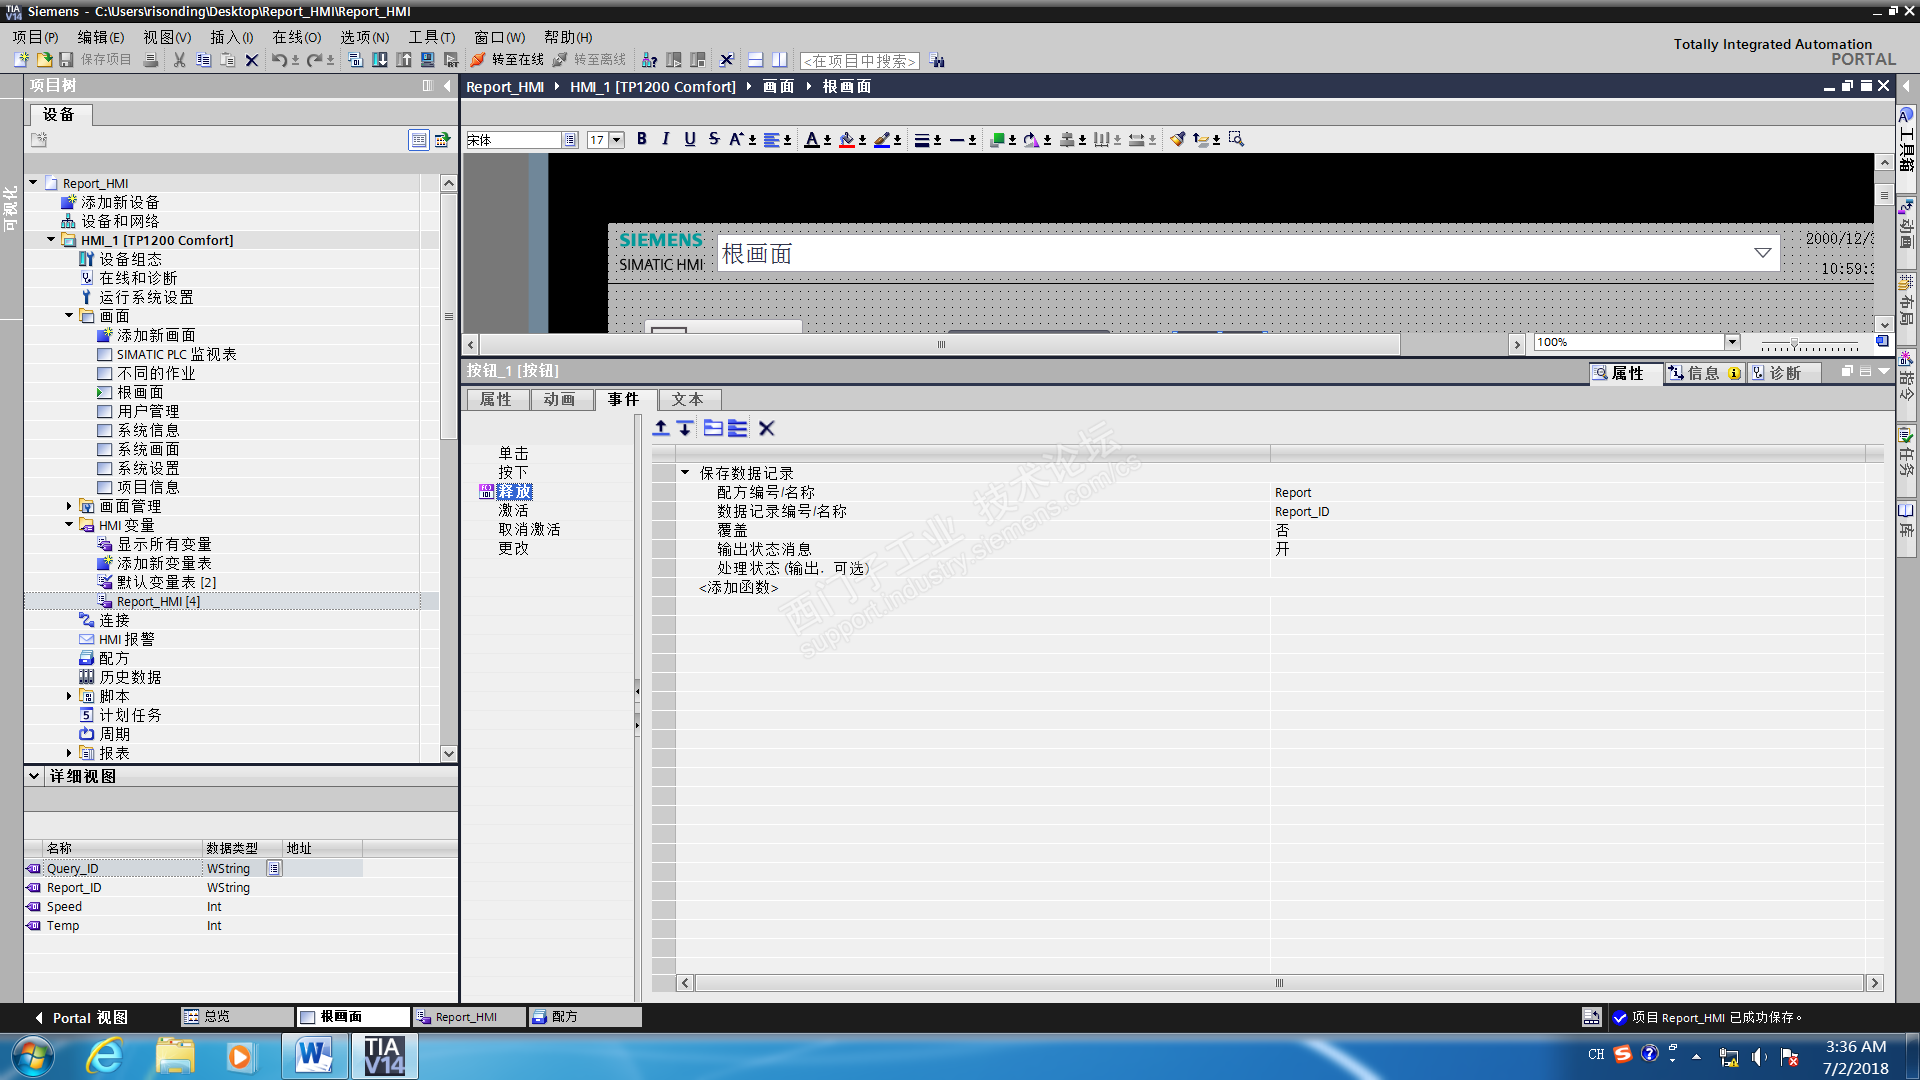The width and height of the screenshot is (1920, 1080).
Task: Click the Underline formatting icon
Action: point(690,139)
